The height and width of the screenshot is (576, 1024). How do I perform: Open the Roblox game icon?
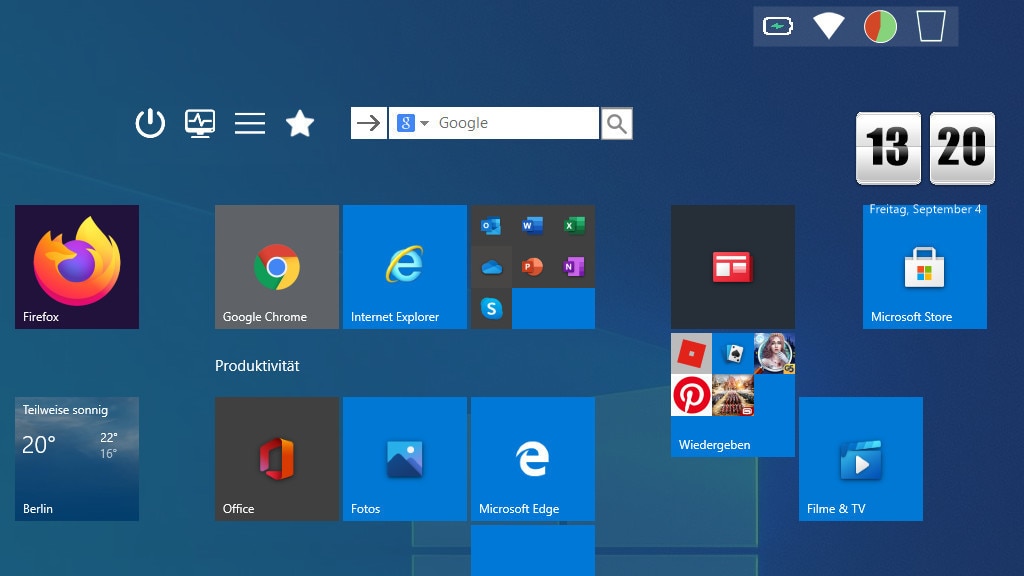pos(692,353)
